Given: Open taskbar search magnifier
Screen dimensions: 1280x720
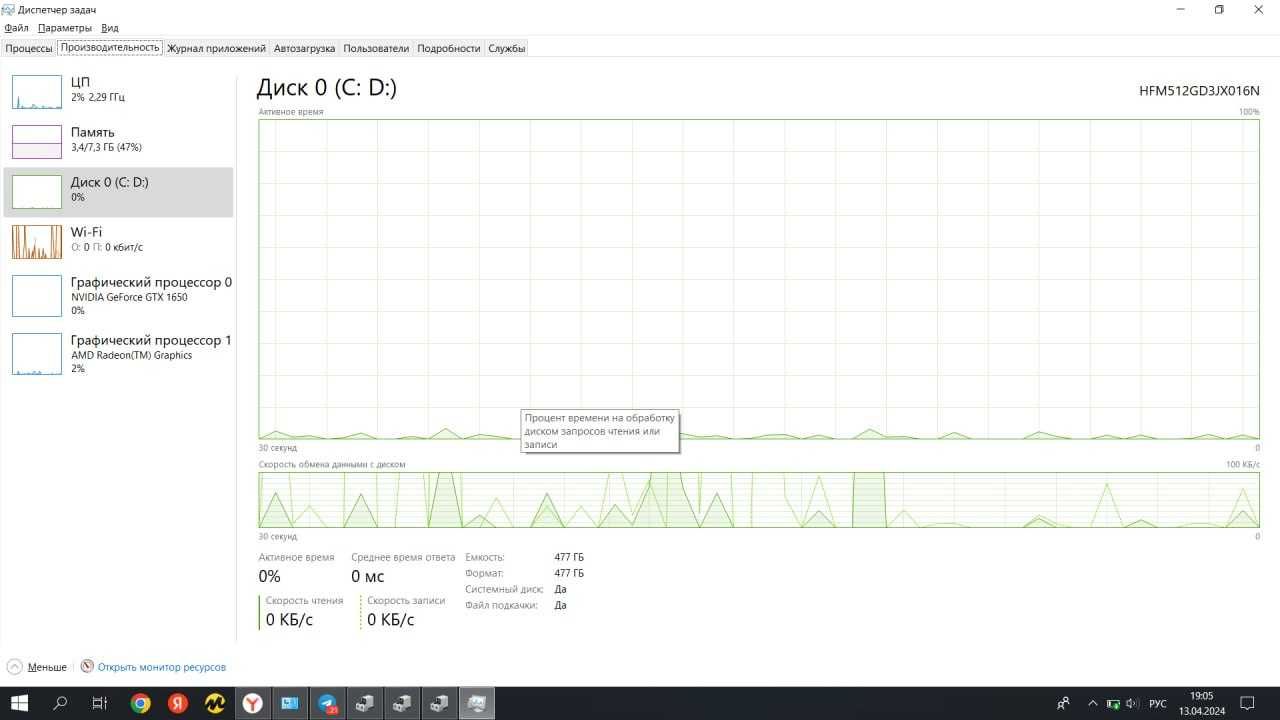Looking at the screenshot, I should pyautogui.click(x=60, y=703).
